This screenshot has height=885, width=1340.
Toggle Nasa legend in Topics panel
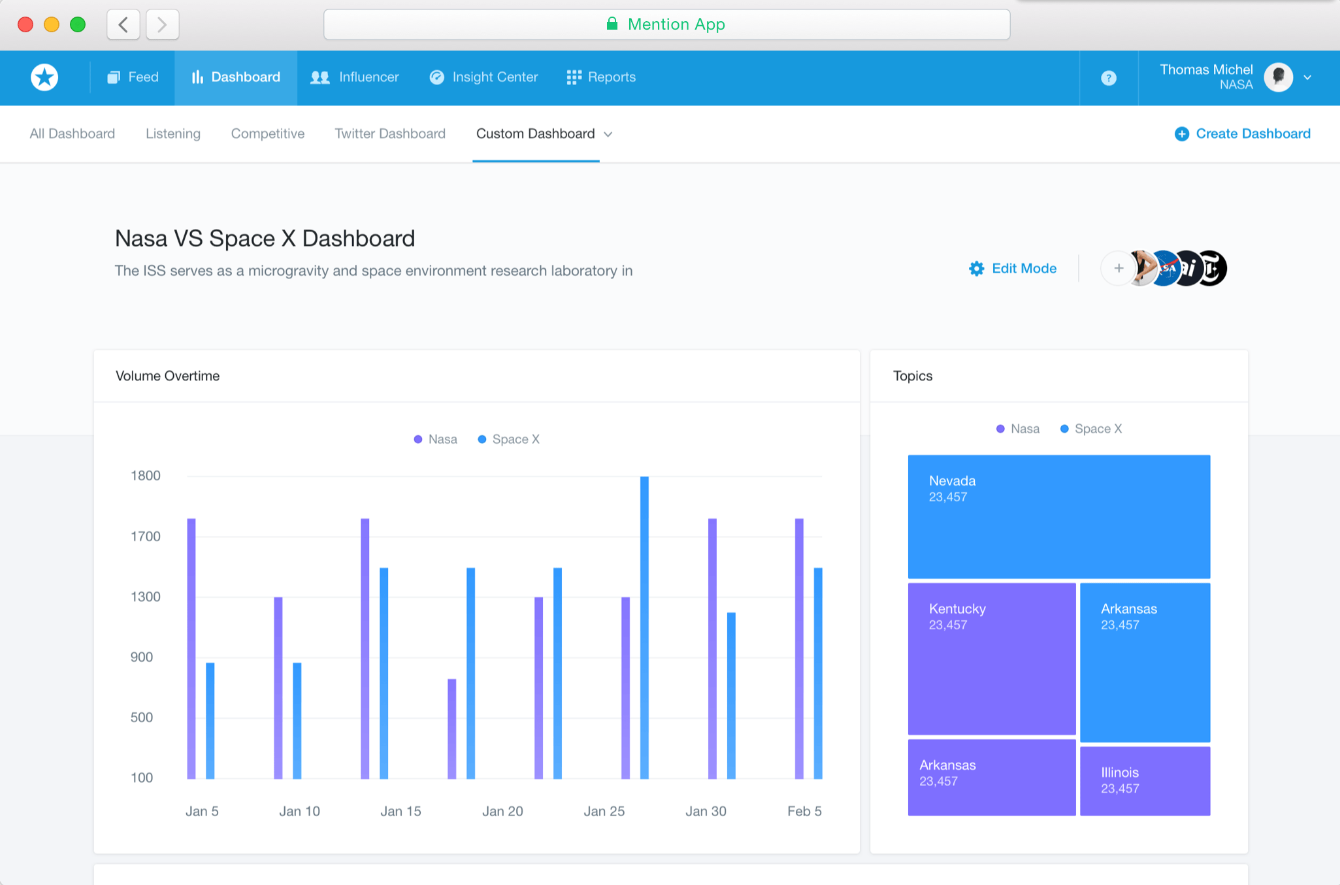pos(1018,429)
